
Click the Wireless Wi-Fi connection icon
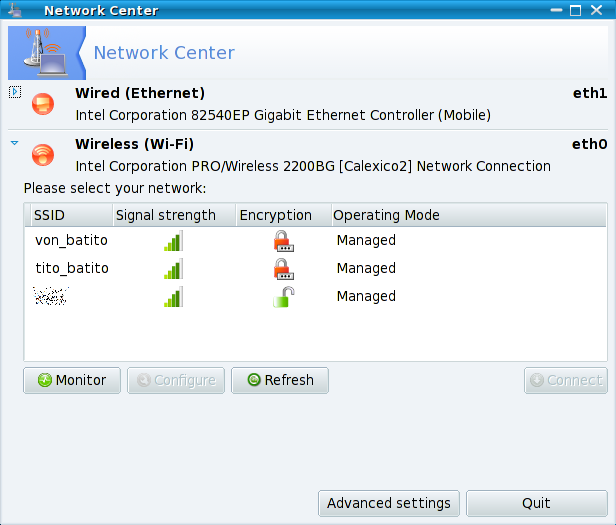click(42, 154)
